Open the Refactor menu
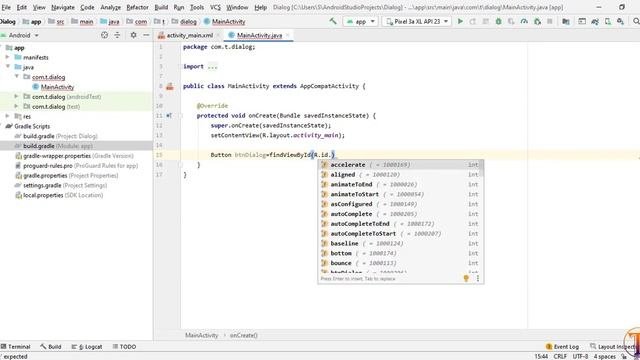This screenshot has height=360, width=640. (137, 7)
